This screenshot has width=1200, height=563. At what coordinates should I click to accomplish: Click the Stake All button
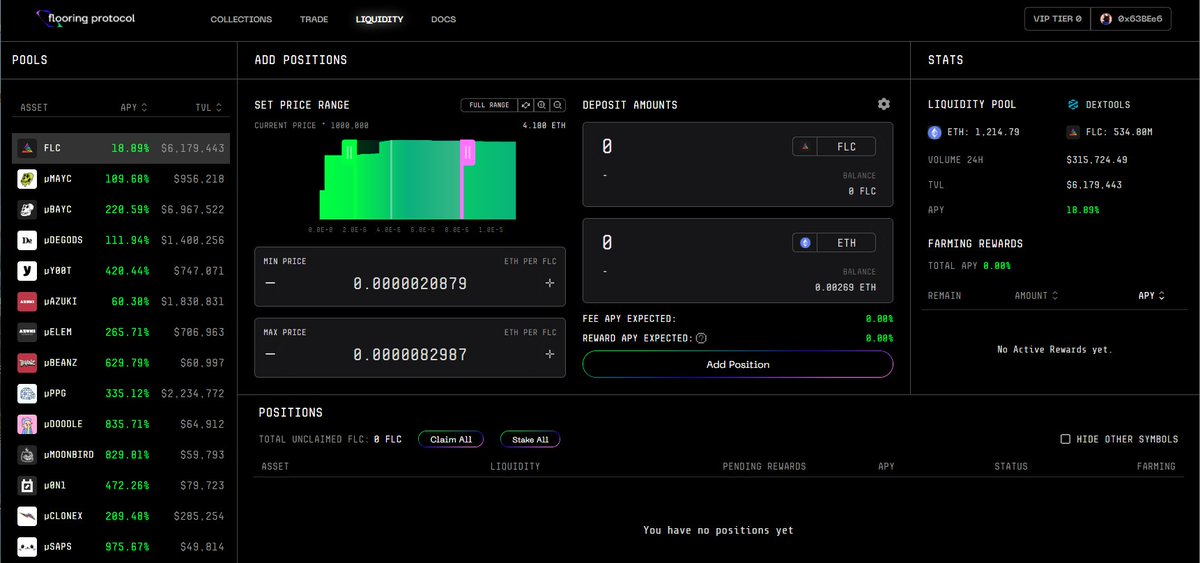(530, 439)
